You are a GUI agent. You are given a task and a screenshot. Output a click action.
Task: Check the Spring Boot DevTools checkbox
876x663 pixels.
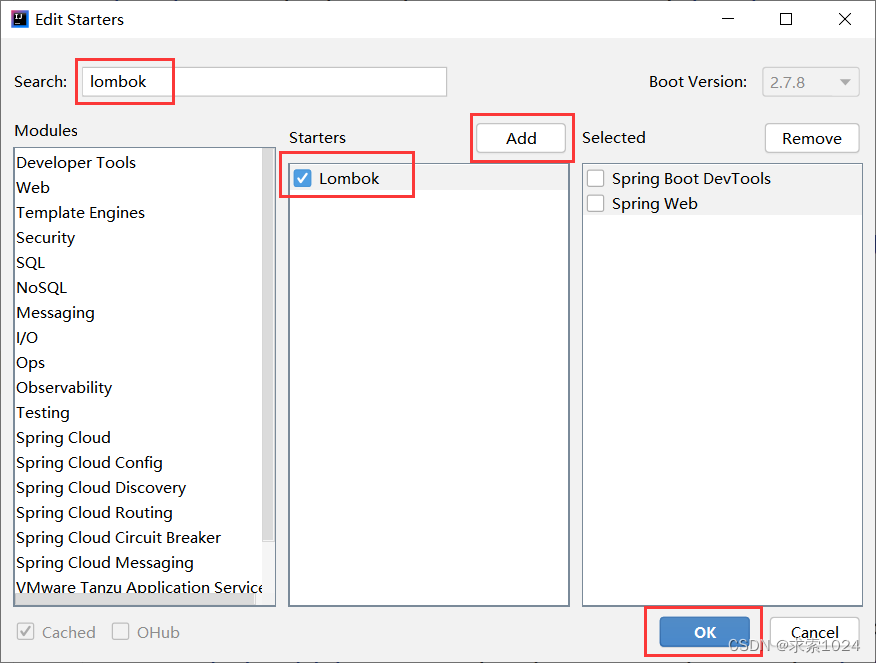tap(596, 178)
